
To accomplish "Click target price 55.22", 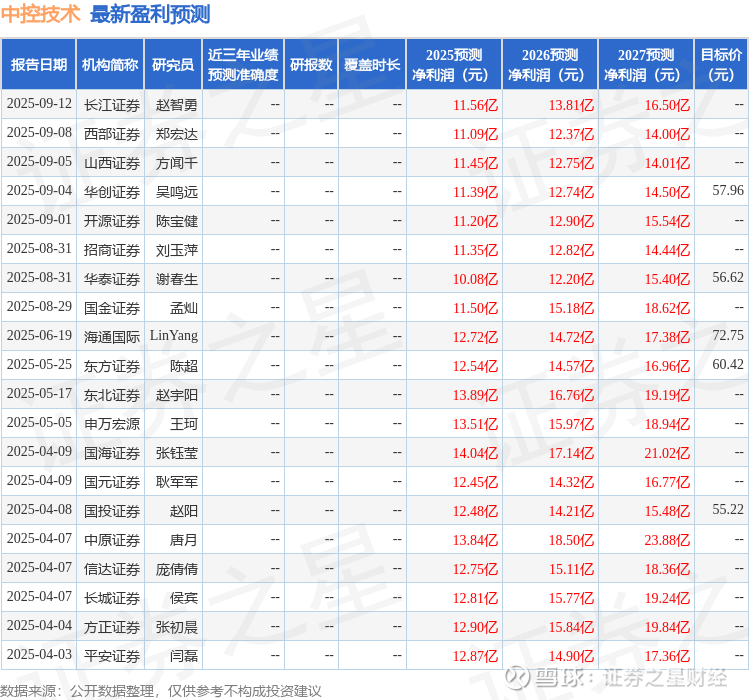I will click(728, 509).
